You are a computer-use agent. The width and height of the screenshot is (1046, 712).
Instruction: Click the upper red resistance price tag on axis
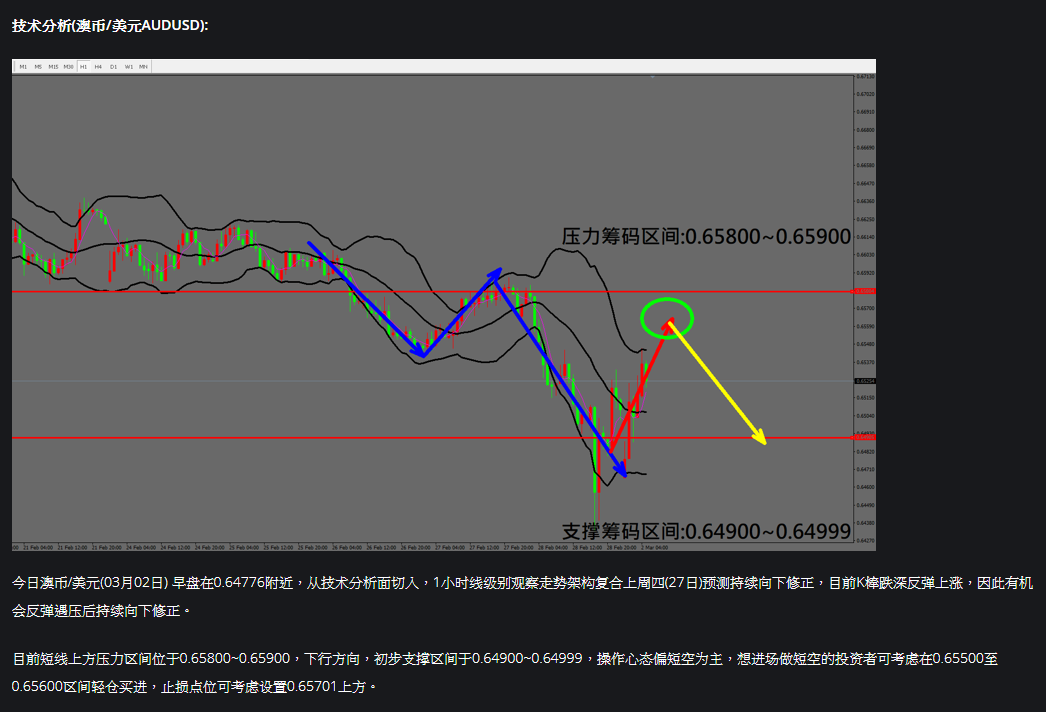click(x=865, y=292)
